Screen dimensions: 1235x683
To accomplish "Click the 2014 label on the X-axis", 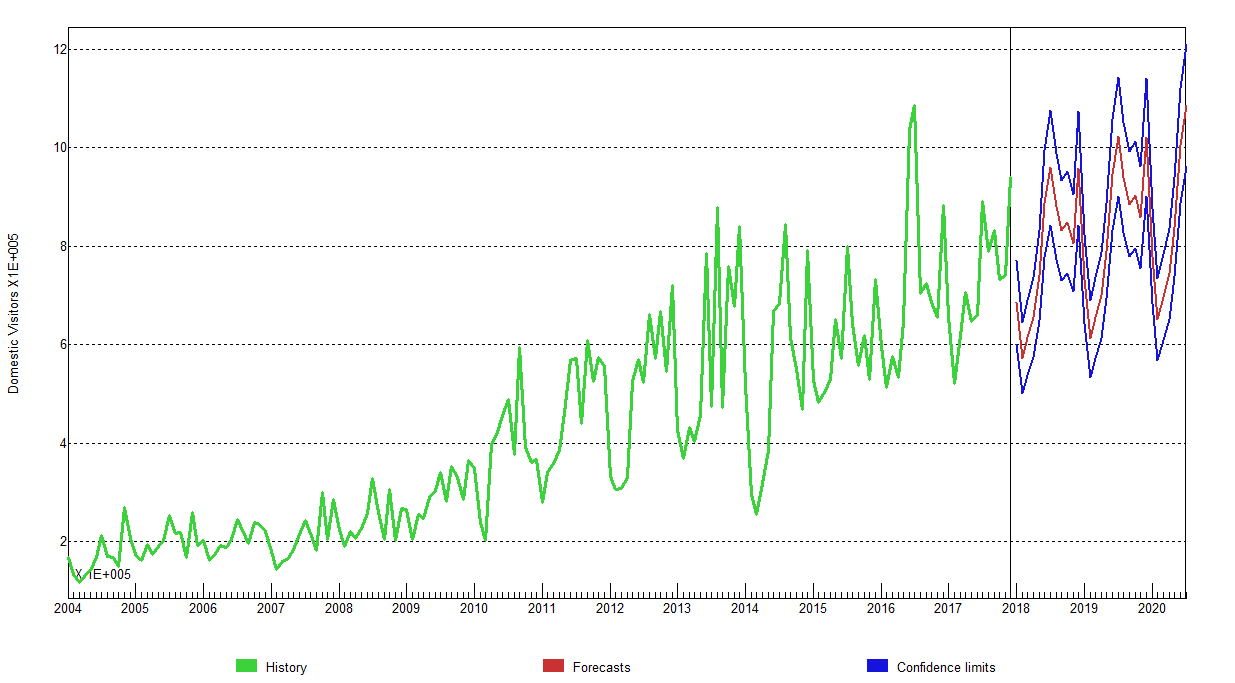I will point(744,608).
